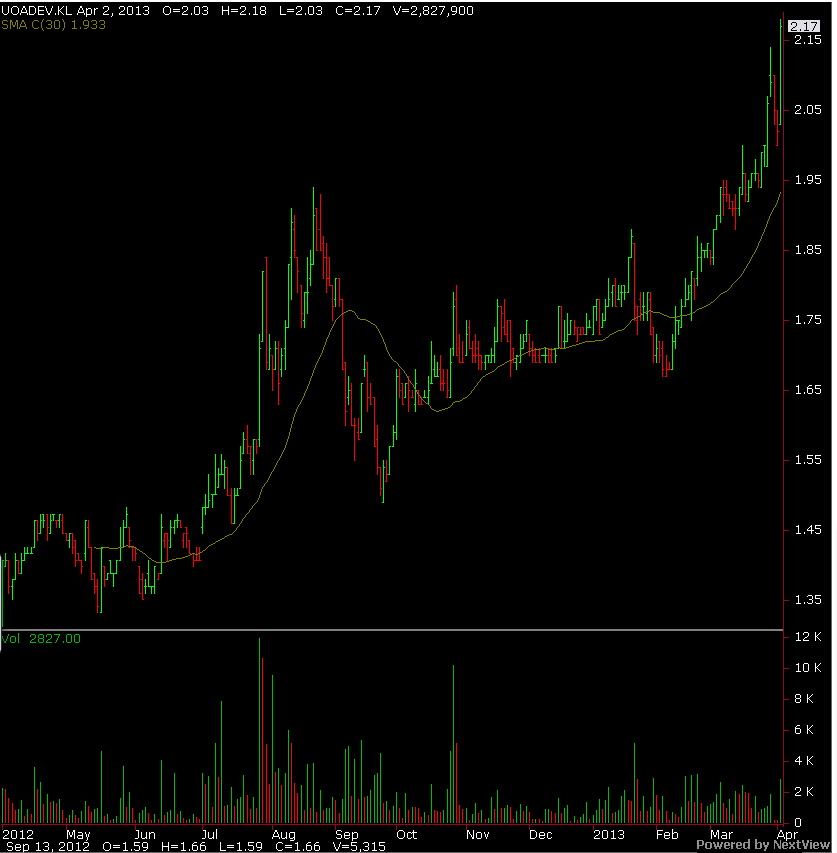The height and width of the screenshot is (853, 837).
Task: Click the Feb label on time axis
Action: [x=667, y=834]
